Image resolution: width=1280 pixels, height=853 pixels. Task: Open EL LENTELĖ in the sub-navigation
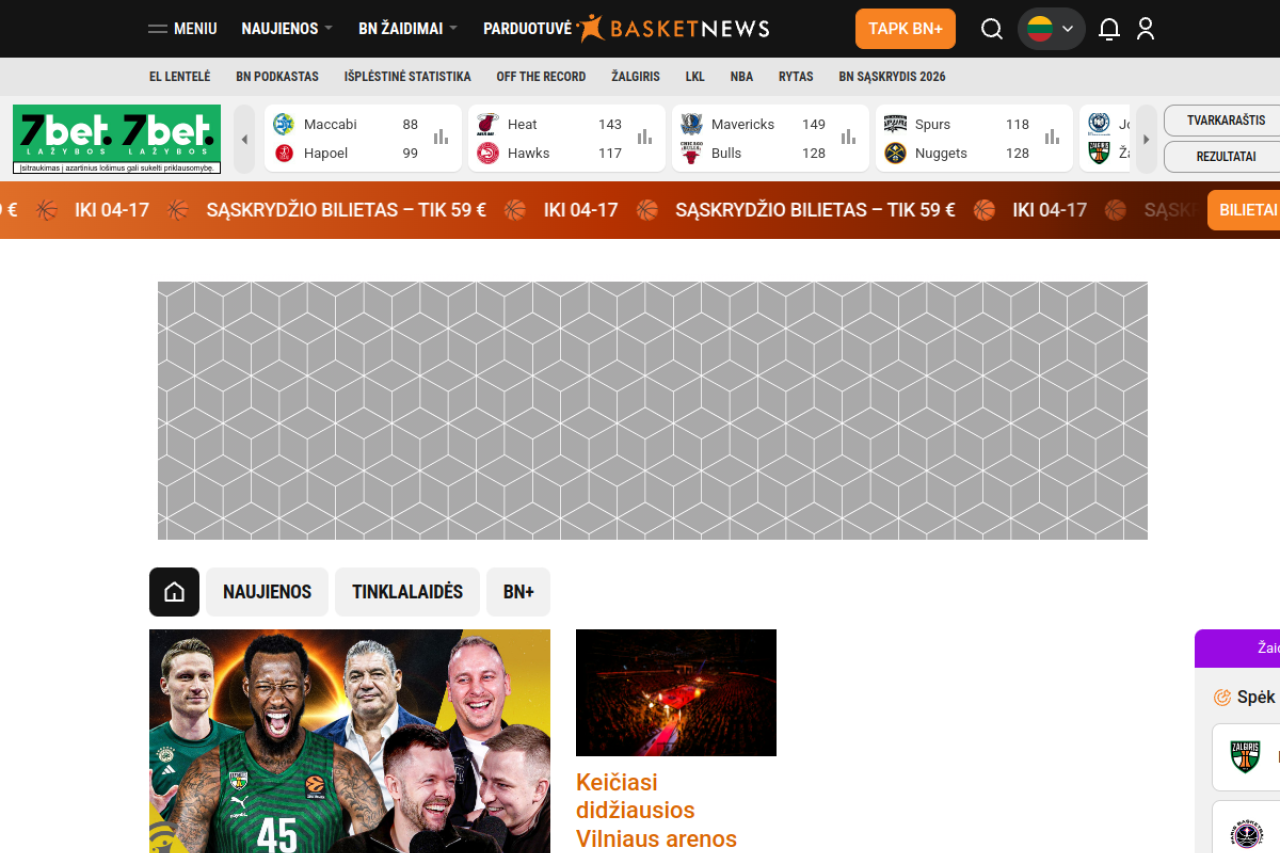click(180, 77)
